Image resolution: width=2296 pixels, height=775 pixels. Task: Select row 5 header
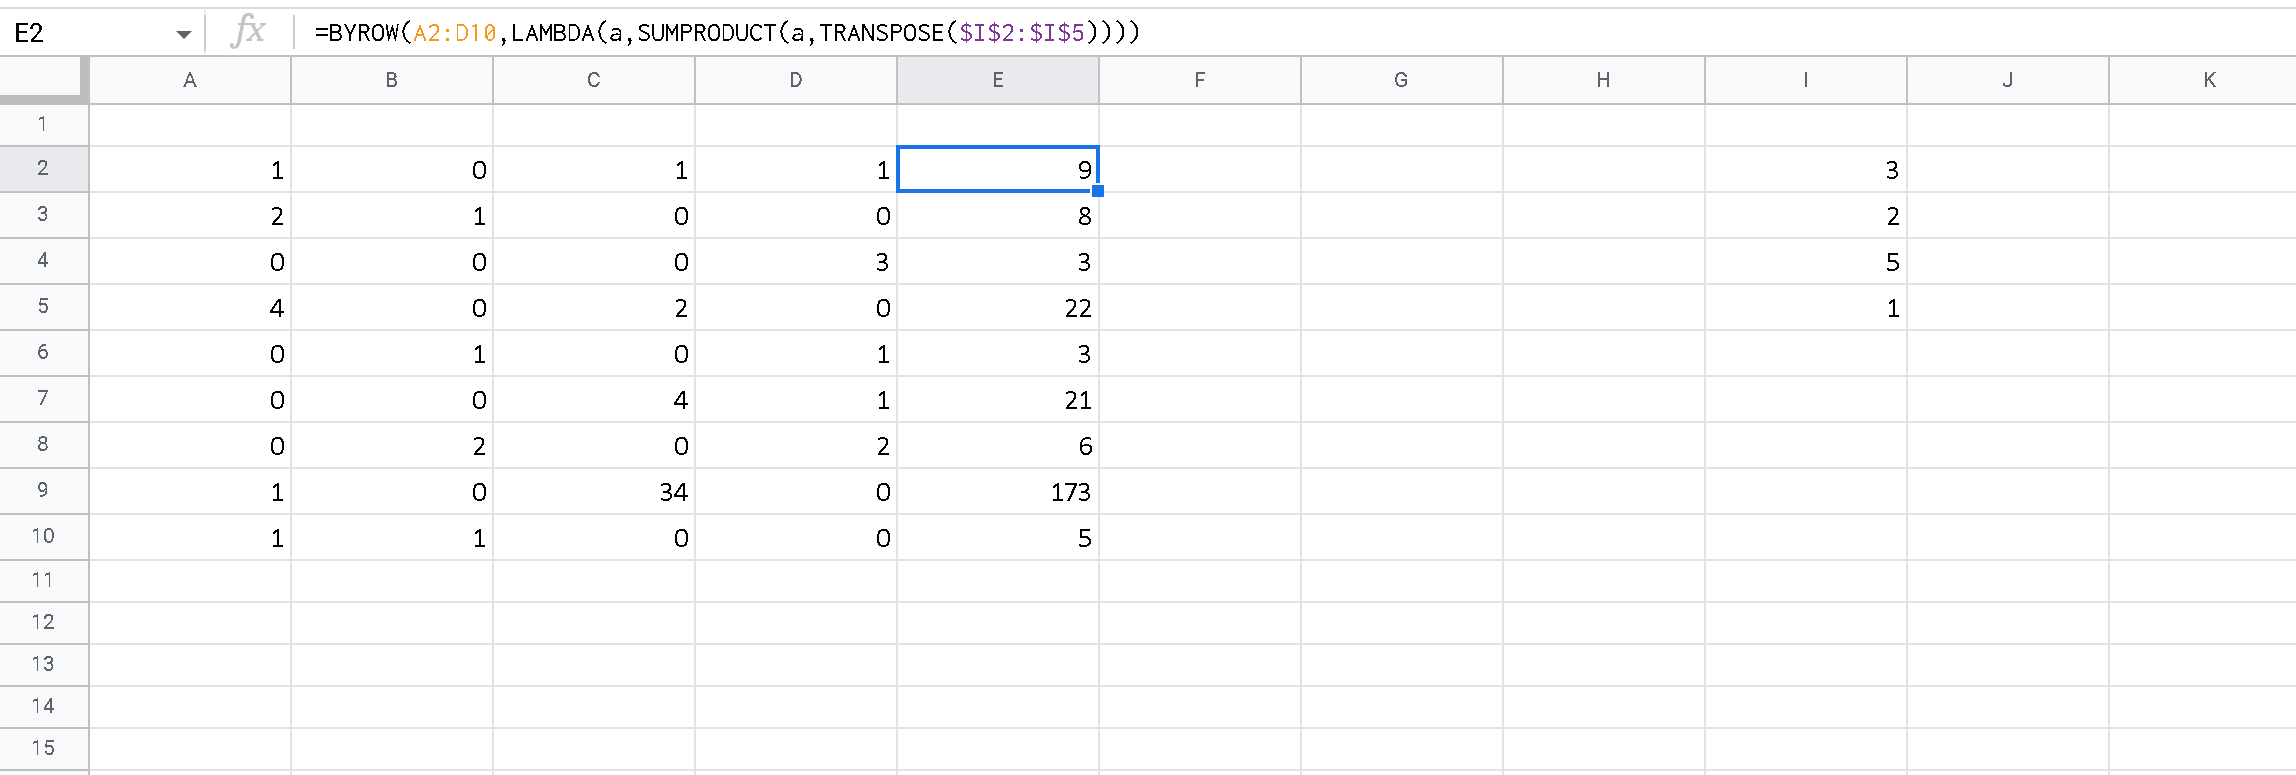tap(44, 307)
